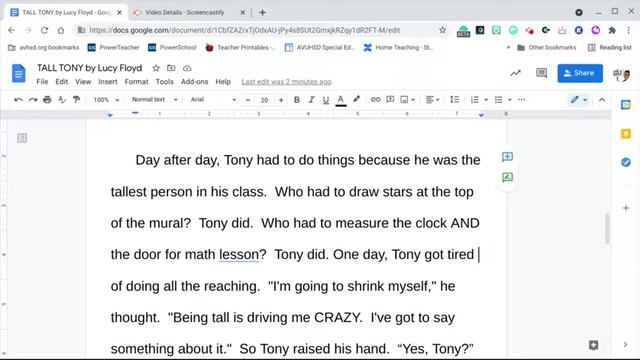The height and width of the screenshot is (360, 640).
Task: Open line spacing options
Action: click(x=454, y=100)
